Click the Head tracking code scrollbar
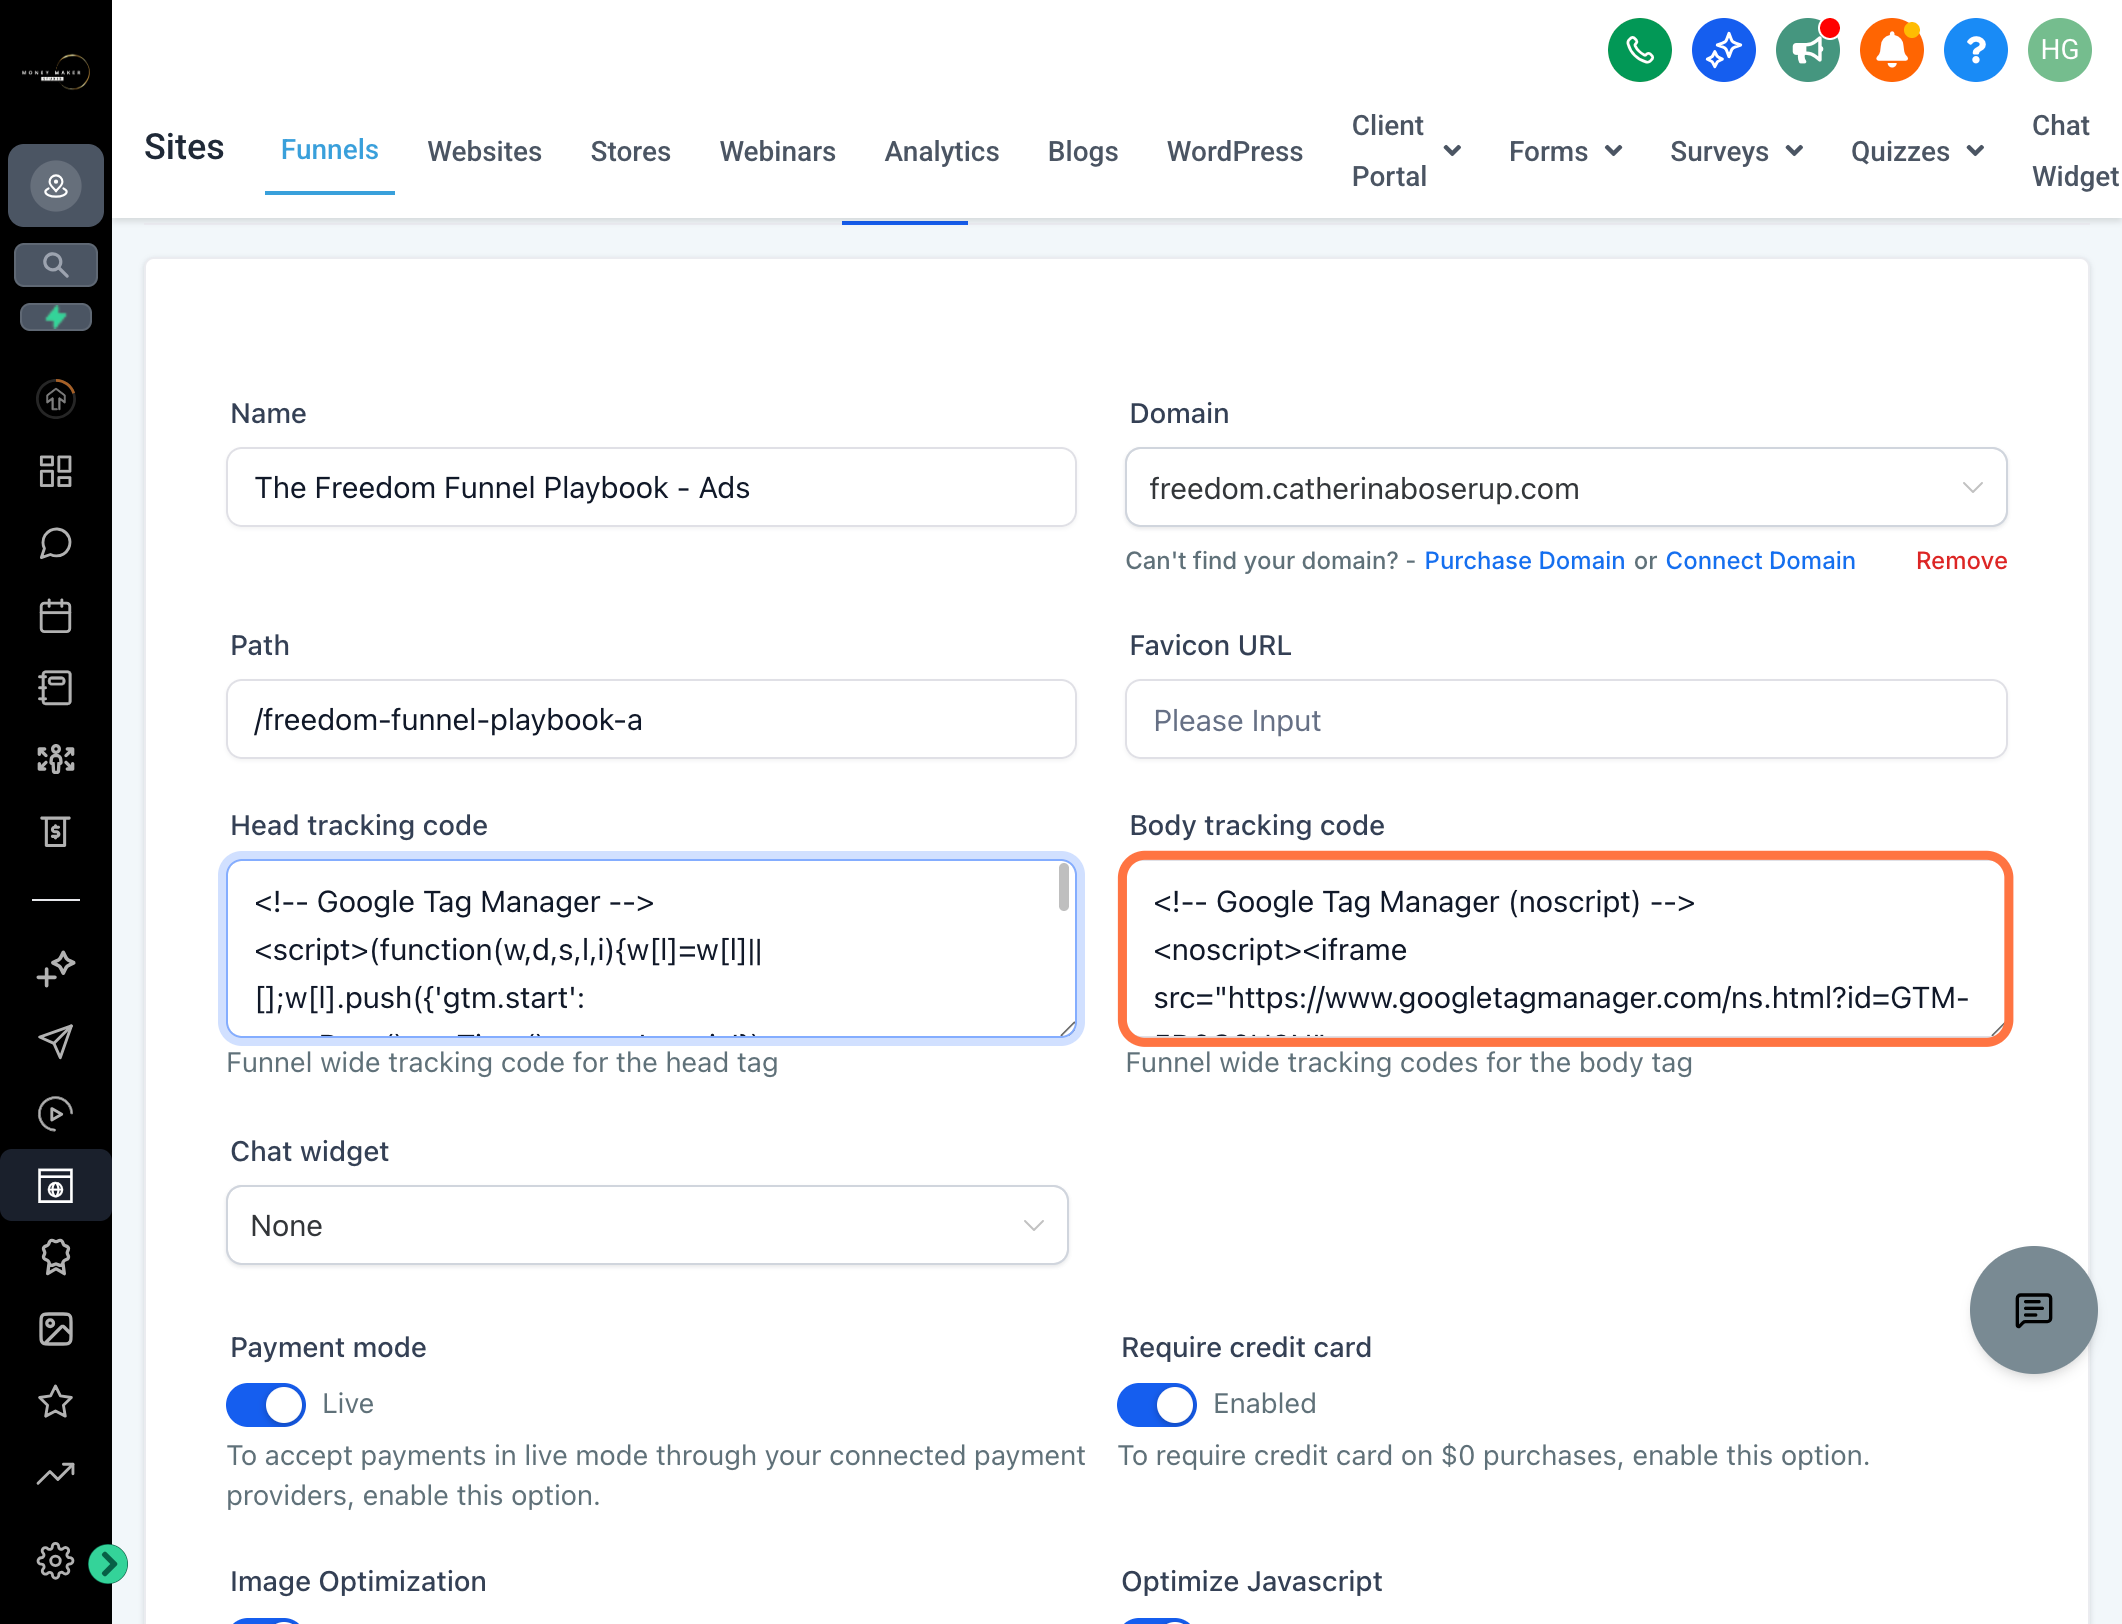Screen dimensions: 2122x1624 pyautogui.click(x=1063, y=888)
